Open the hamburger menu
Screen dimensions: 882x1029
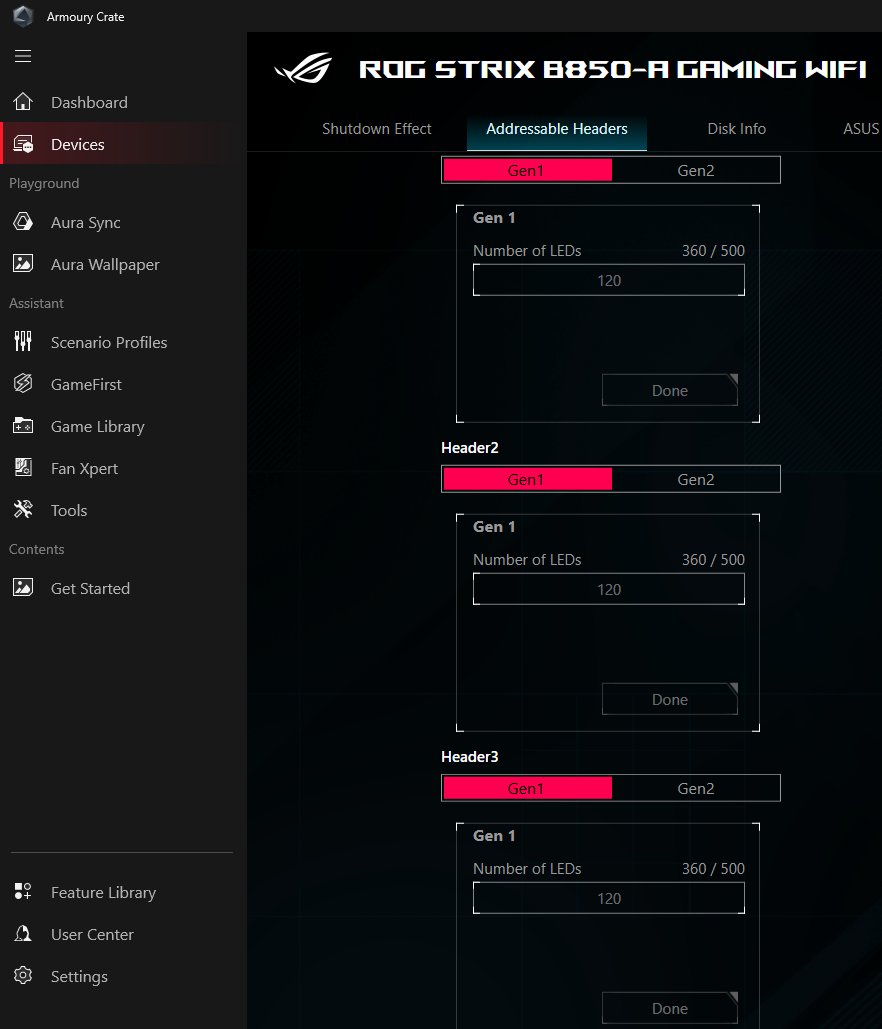point(23,56)
